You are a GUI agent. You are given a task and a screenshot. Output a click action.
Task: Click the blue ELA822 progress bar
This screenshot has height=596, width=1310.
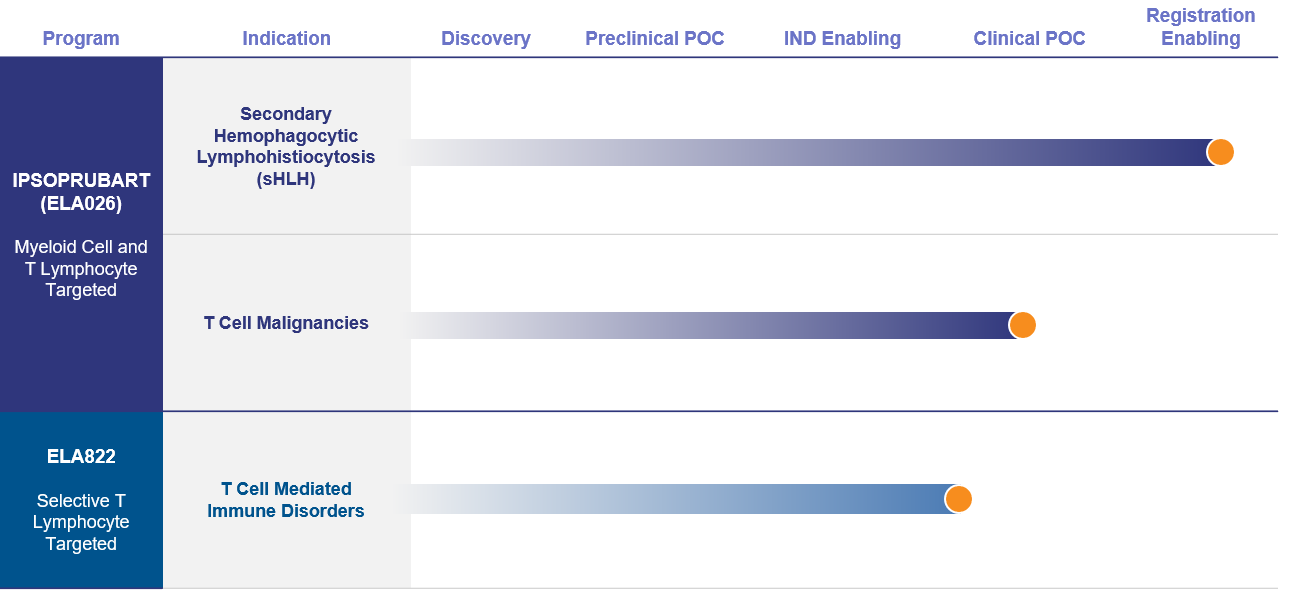(684, 499)
